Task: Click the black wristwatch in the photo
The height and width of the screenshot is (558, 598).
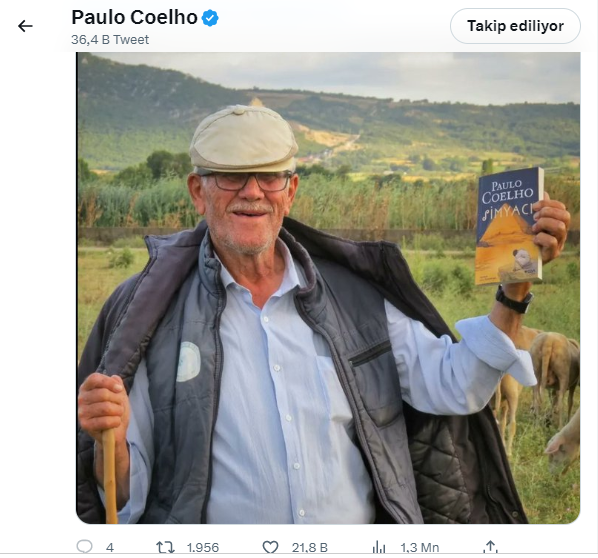Action: [513, 300]
